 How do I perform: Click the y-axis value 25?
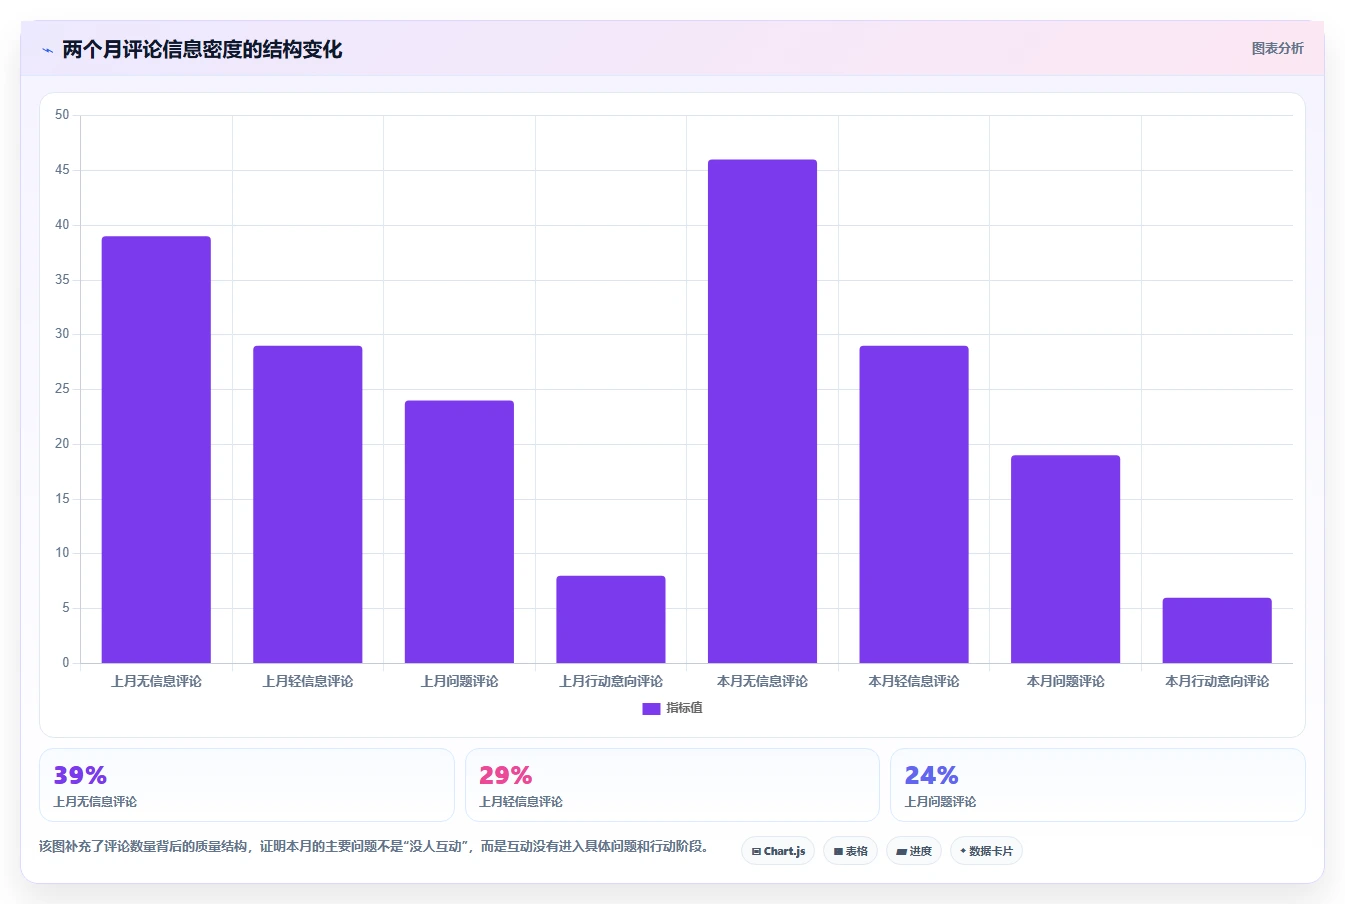pyautogui.click(x=62, y=389)
